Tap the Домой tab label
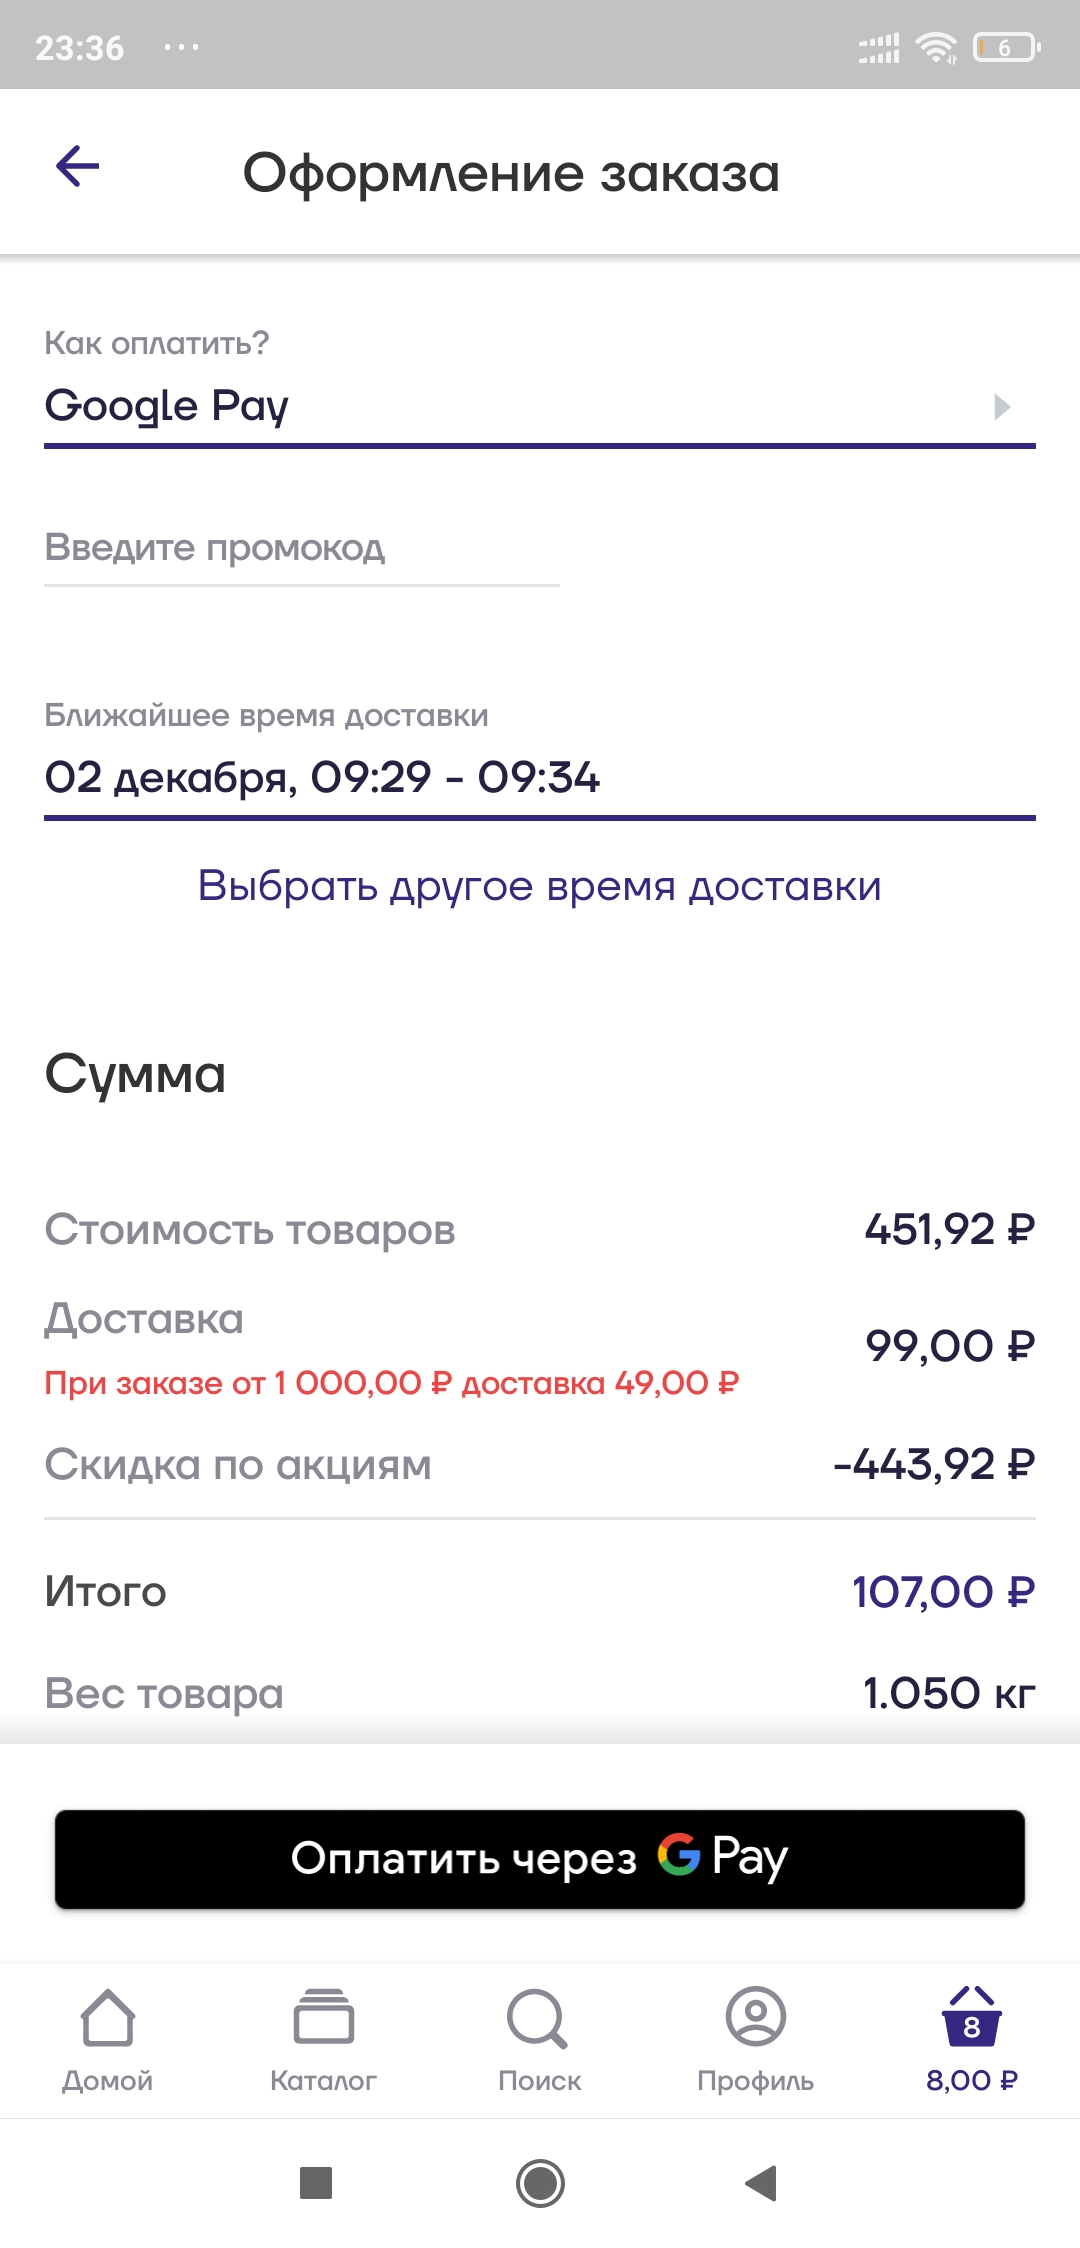This screenshot has height=2248, width=1080. click(x=108, y=2081)
